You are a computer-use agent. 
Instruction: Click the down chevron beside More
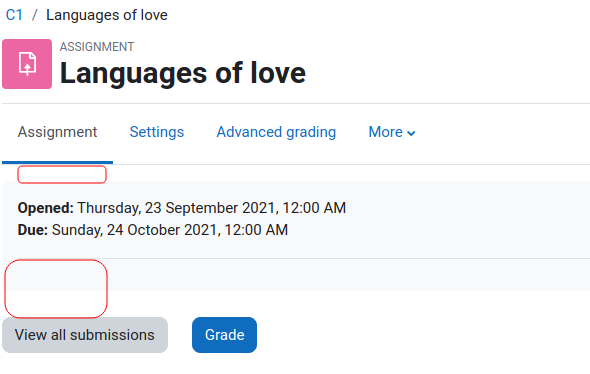[x=411, y=133]
